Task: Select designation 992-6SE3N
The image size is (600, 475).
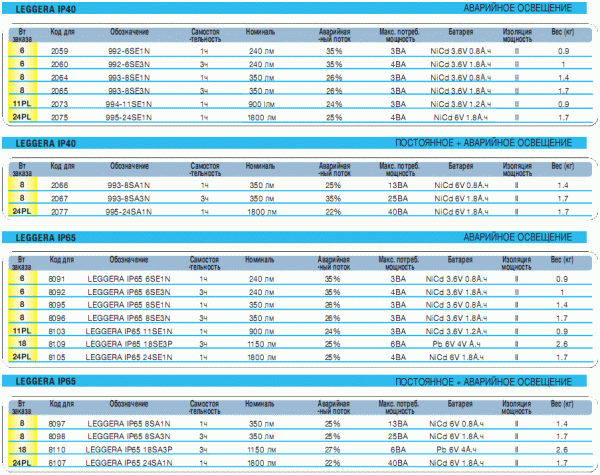Action: pos(129,65)
